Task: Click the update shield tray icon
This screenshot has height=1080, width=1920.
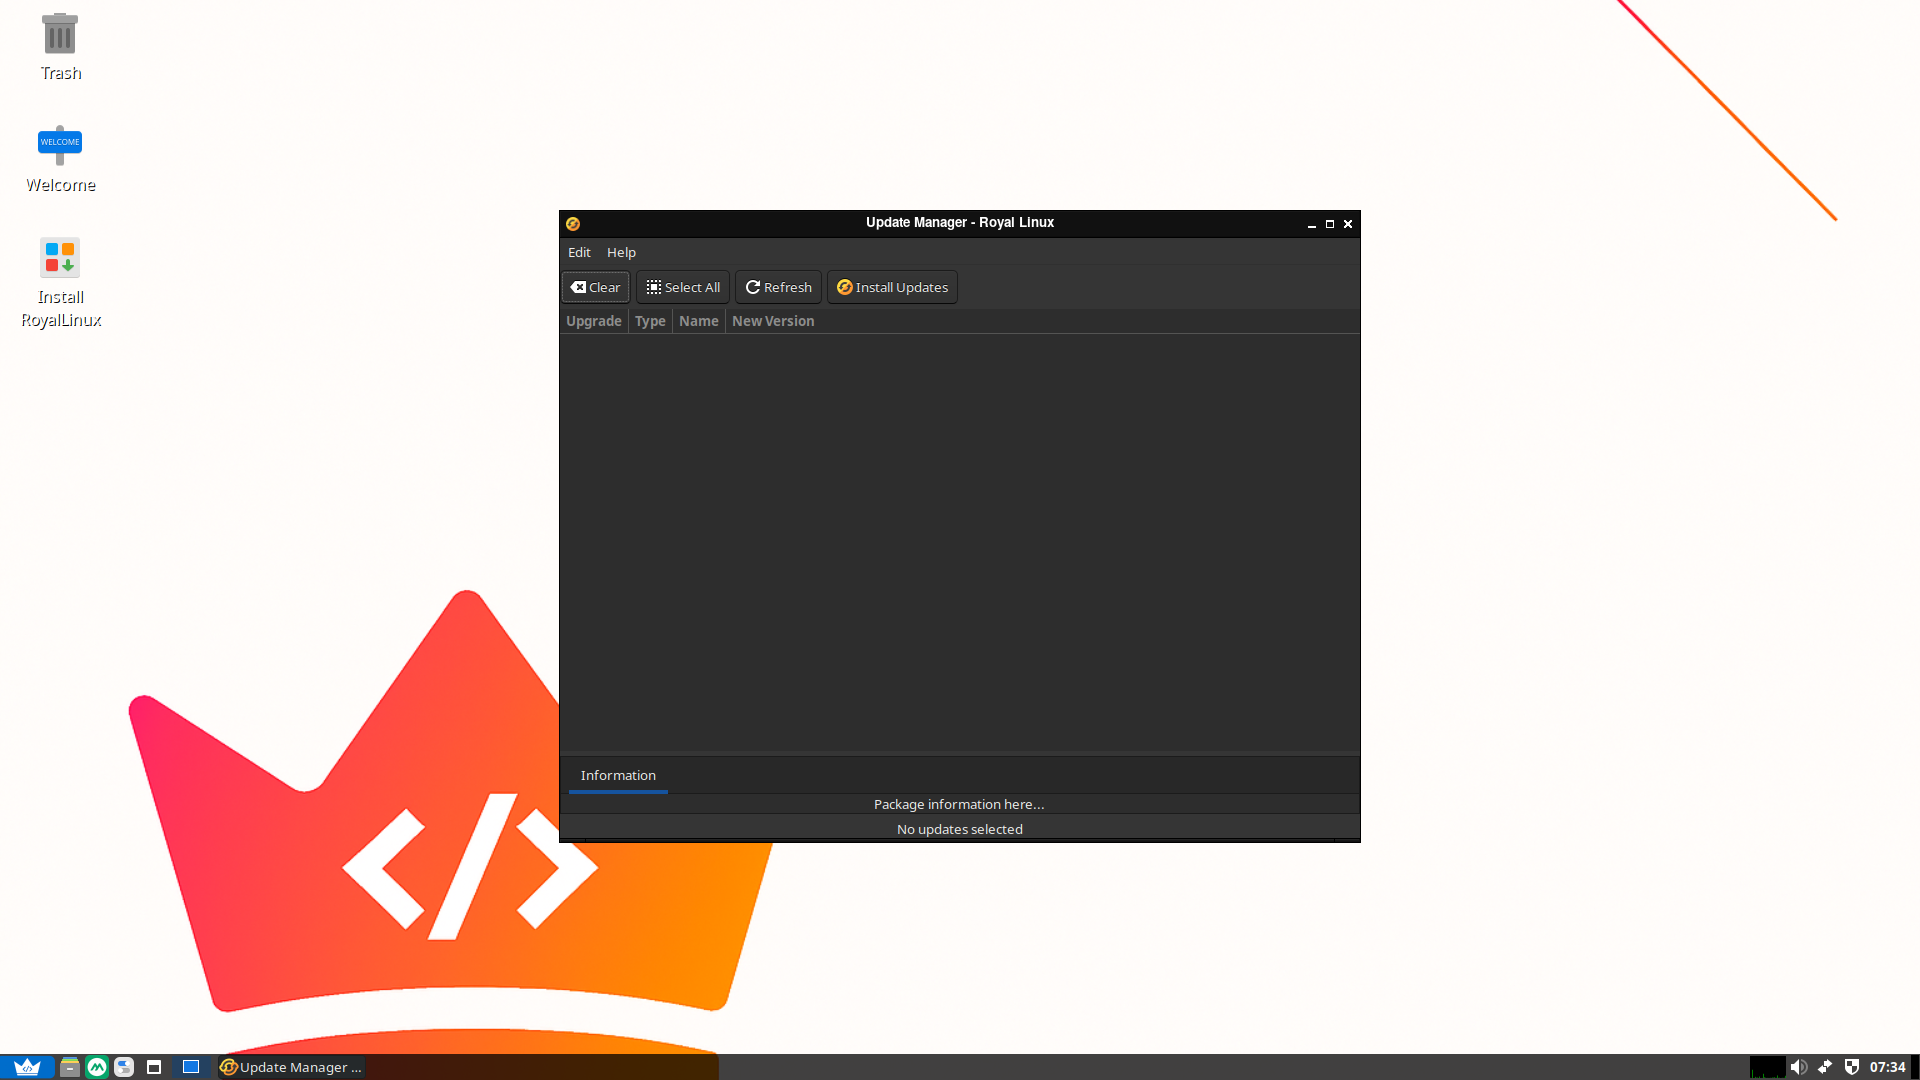Action: coord(1852,1067)
